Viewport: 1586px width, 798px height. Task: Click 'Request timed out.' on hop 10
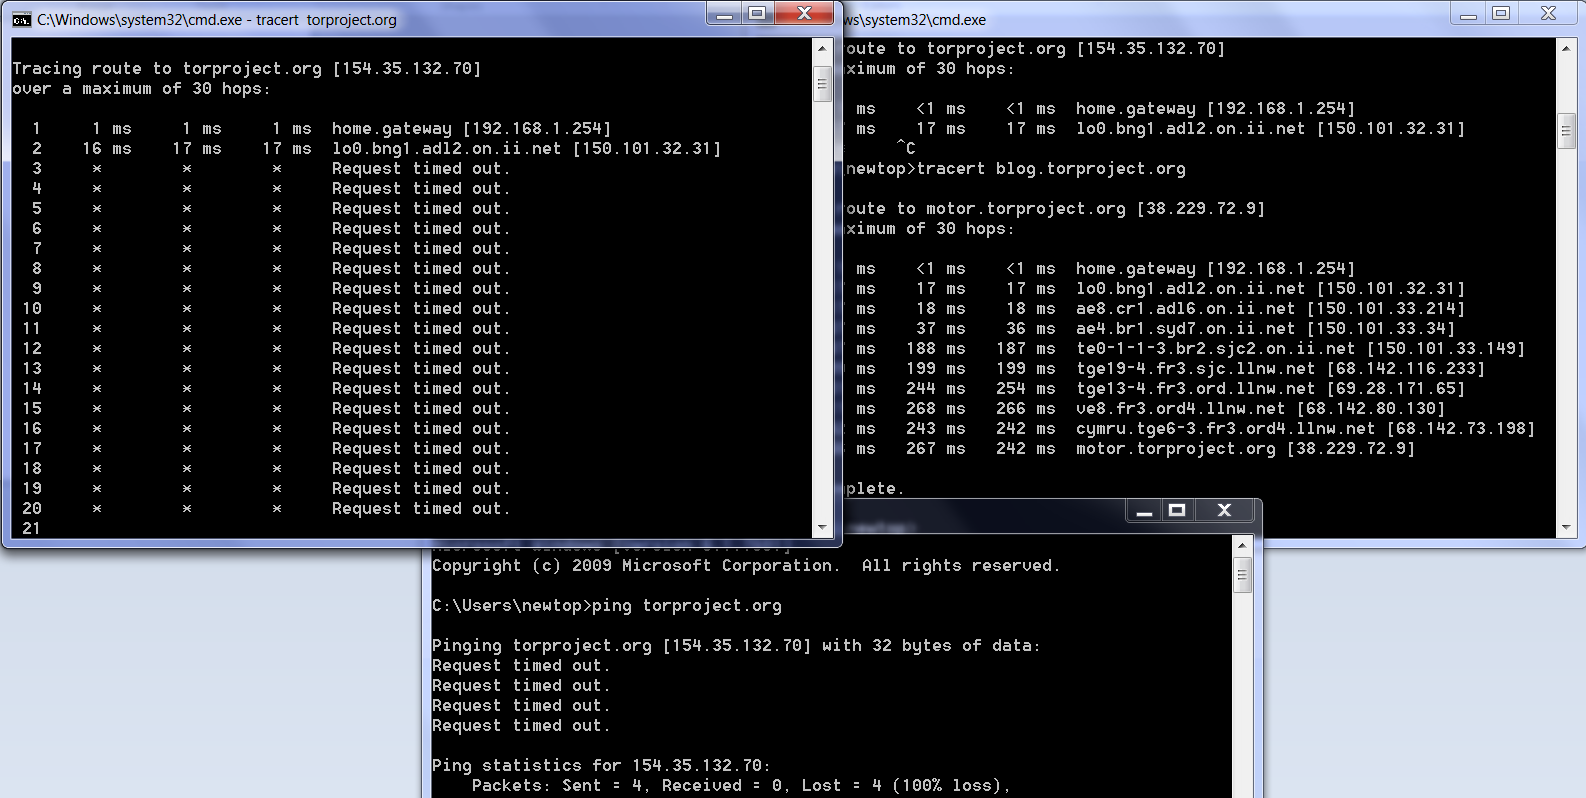(x=421, y=308)
